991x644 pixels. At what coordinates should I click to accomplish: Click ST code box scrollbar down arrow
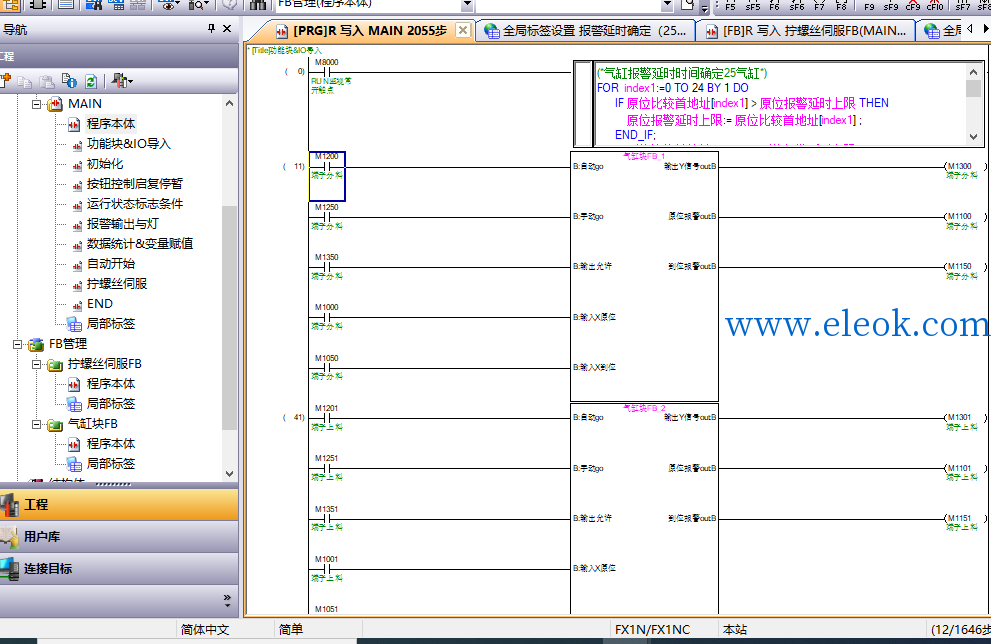pos(973,136)
